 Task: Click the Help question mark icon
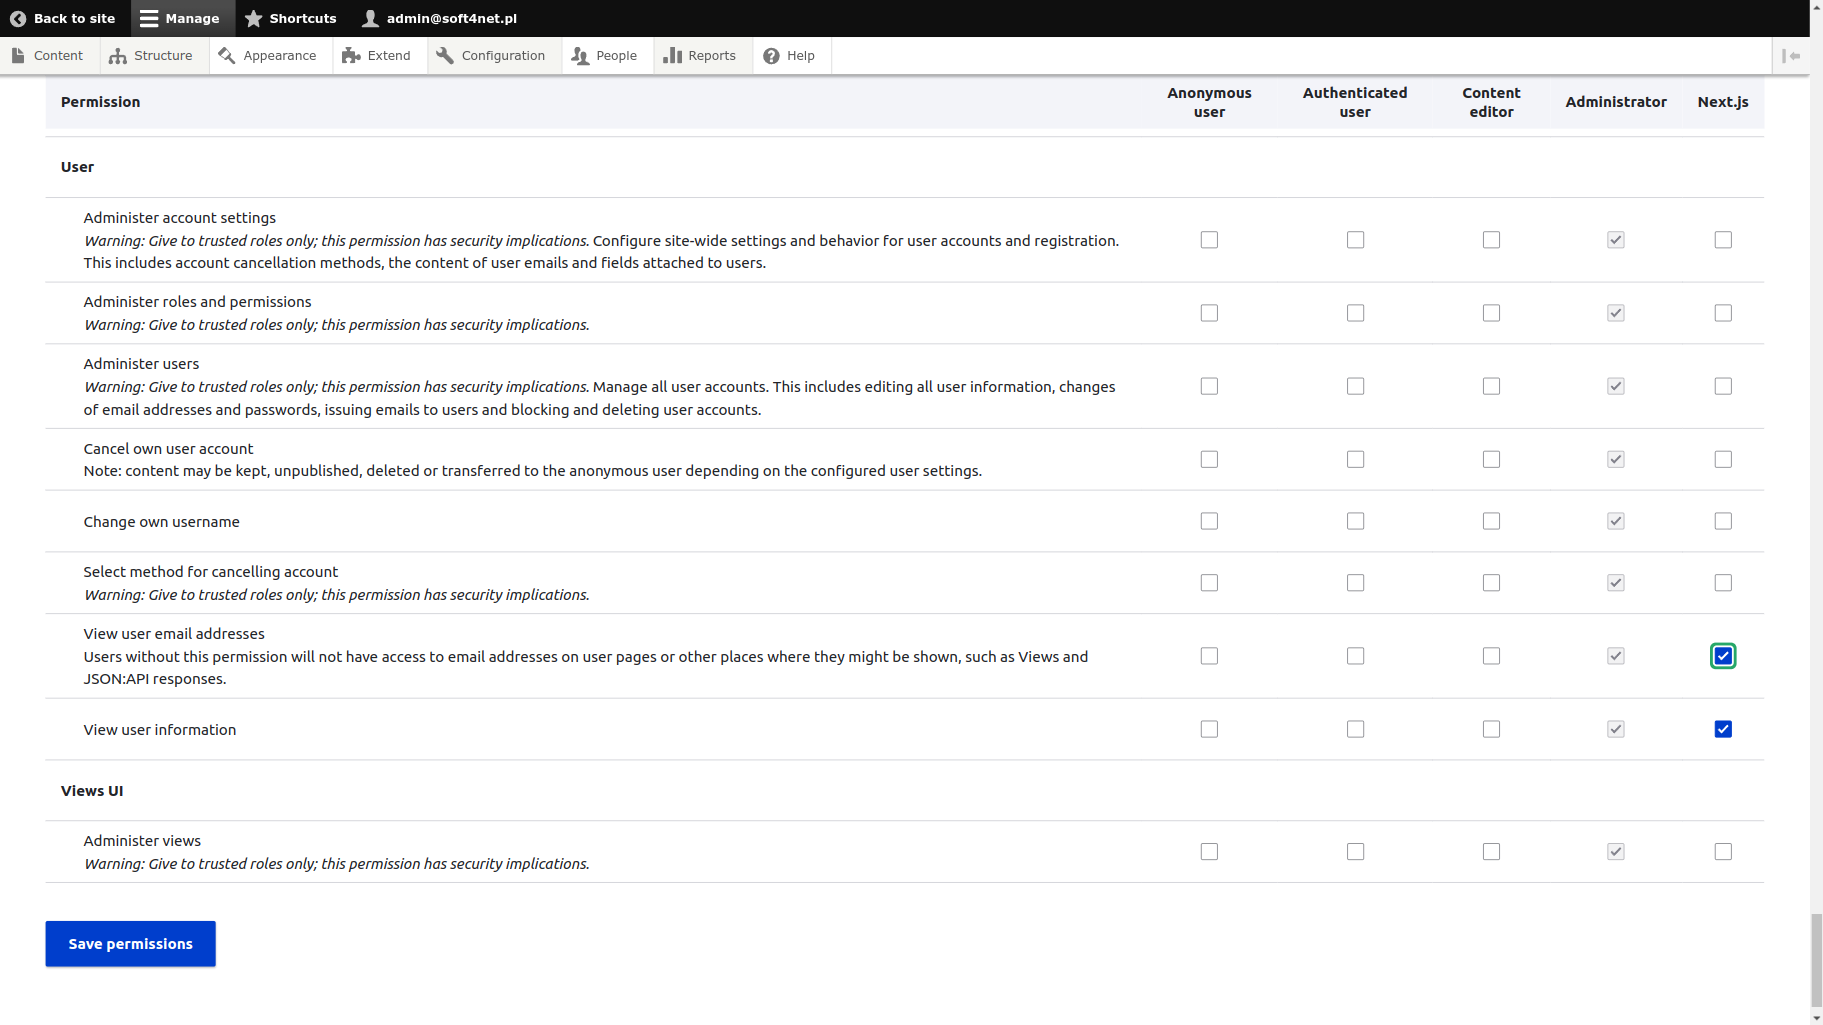click(771, 56)
